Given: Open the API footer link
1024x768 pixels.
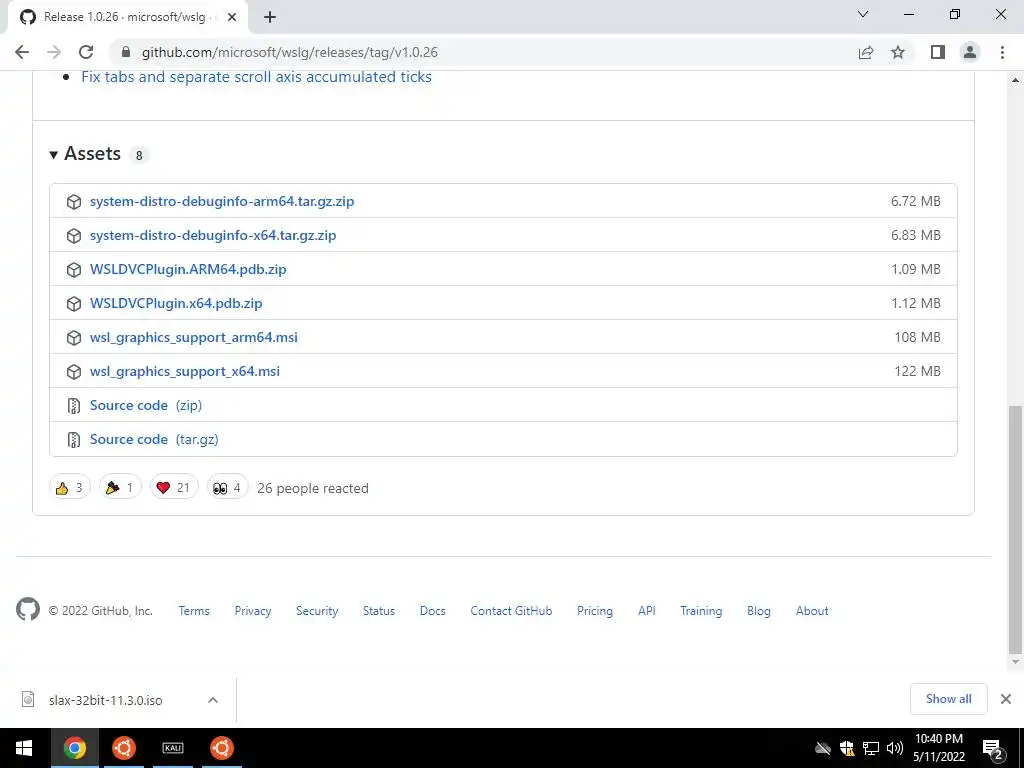Looking at the screenshot, I should point(647,611).
